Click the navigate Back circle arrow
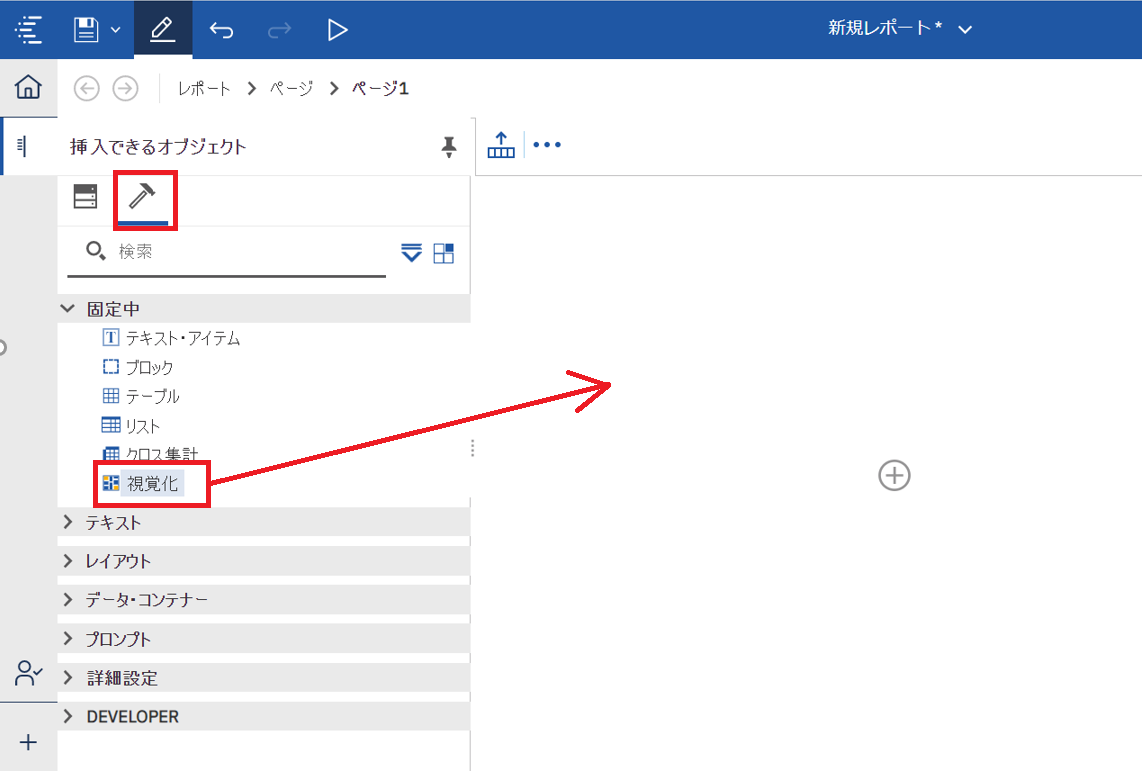The width and height of the screenshot is (1142, 771). tap(87, 89)
